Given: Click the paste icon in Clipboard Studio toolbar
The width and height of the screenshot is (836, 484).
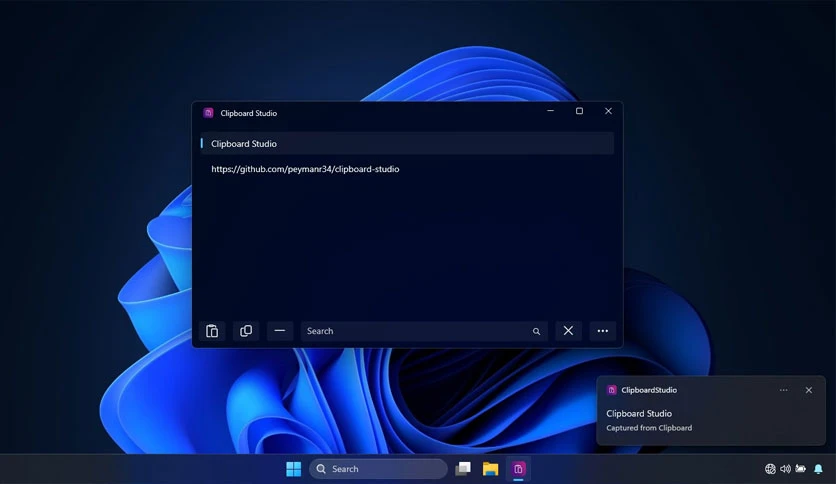Looking at the screenshot, I should 212,331.
